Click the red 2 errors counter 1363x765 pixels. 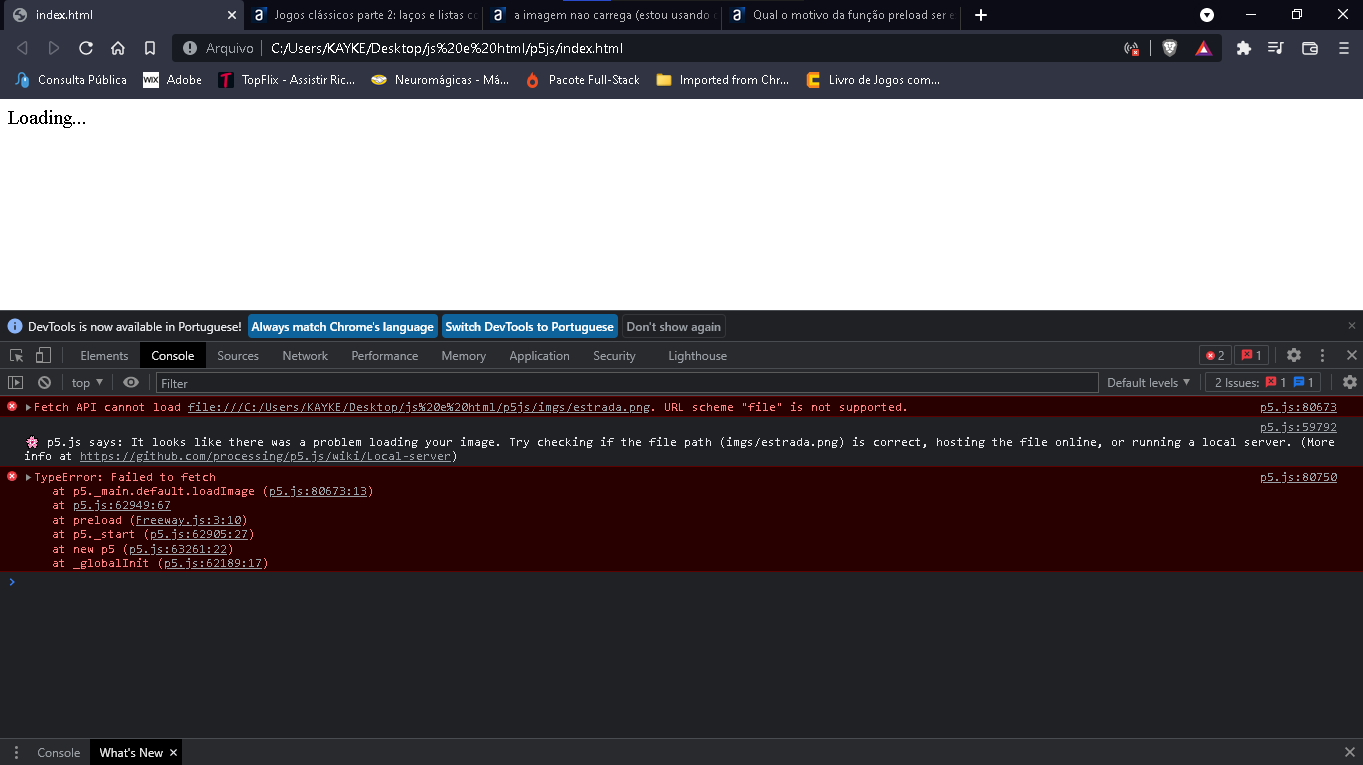coord(1215,355)
